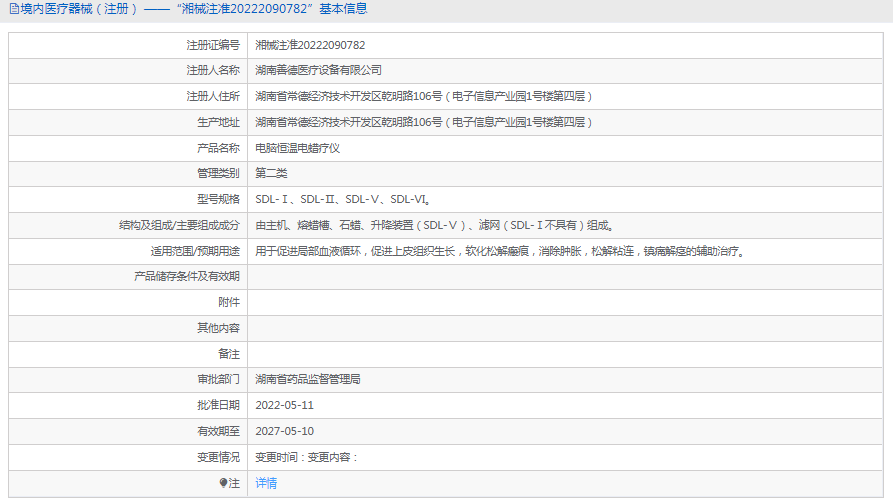Select expiry date 2027-05-10
This screenshot has width=893, height=504.
coord(284,431)
